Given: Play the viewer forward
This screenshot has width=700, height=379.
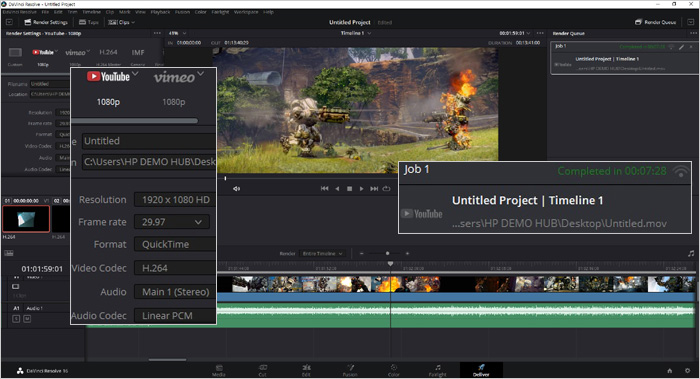Looking at the screenshot, I should [362, 189].
